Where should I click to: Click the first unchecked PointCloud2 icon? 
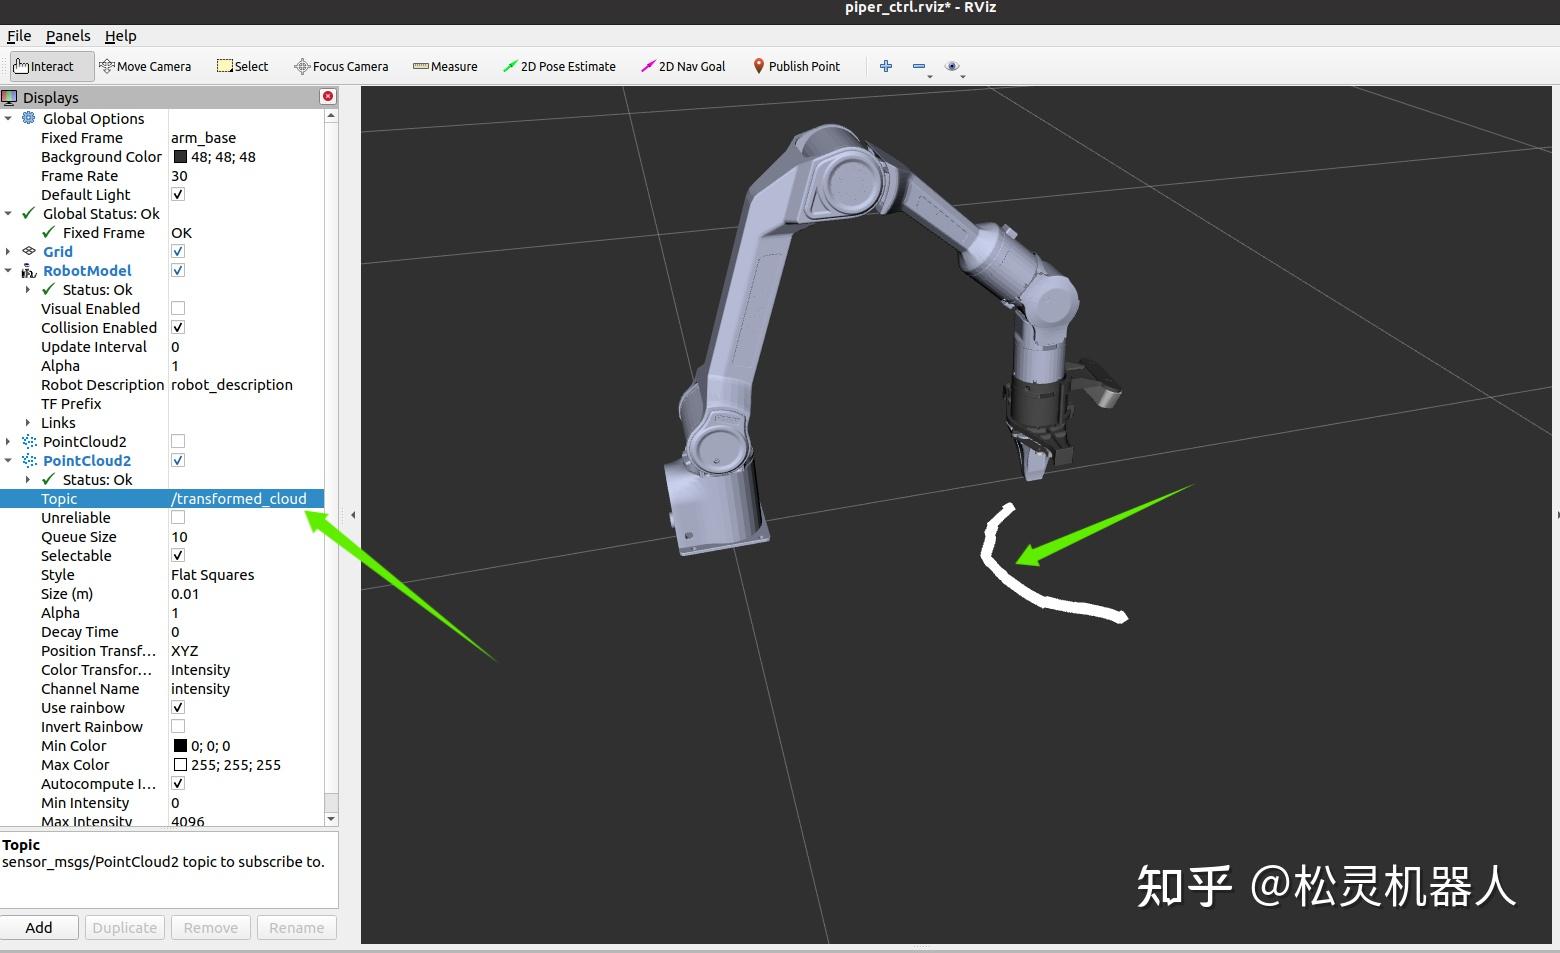(x=29, y=441)
